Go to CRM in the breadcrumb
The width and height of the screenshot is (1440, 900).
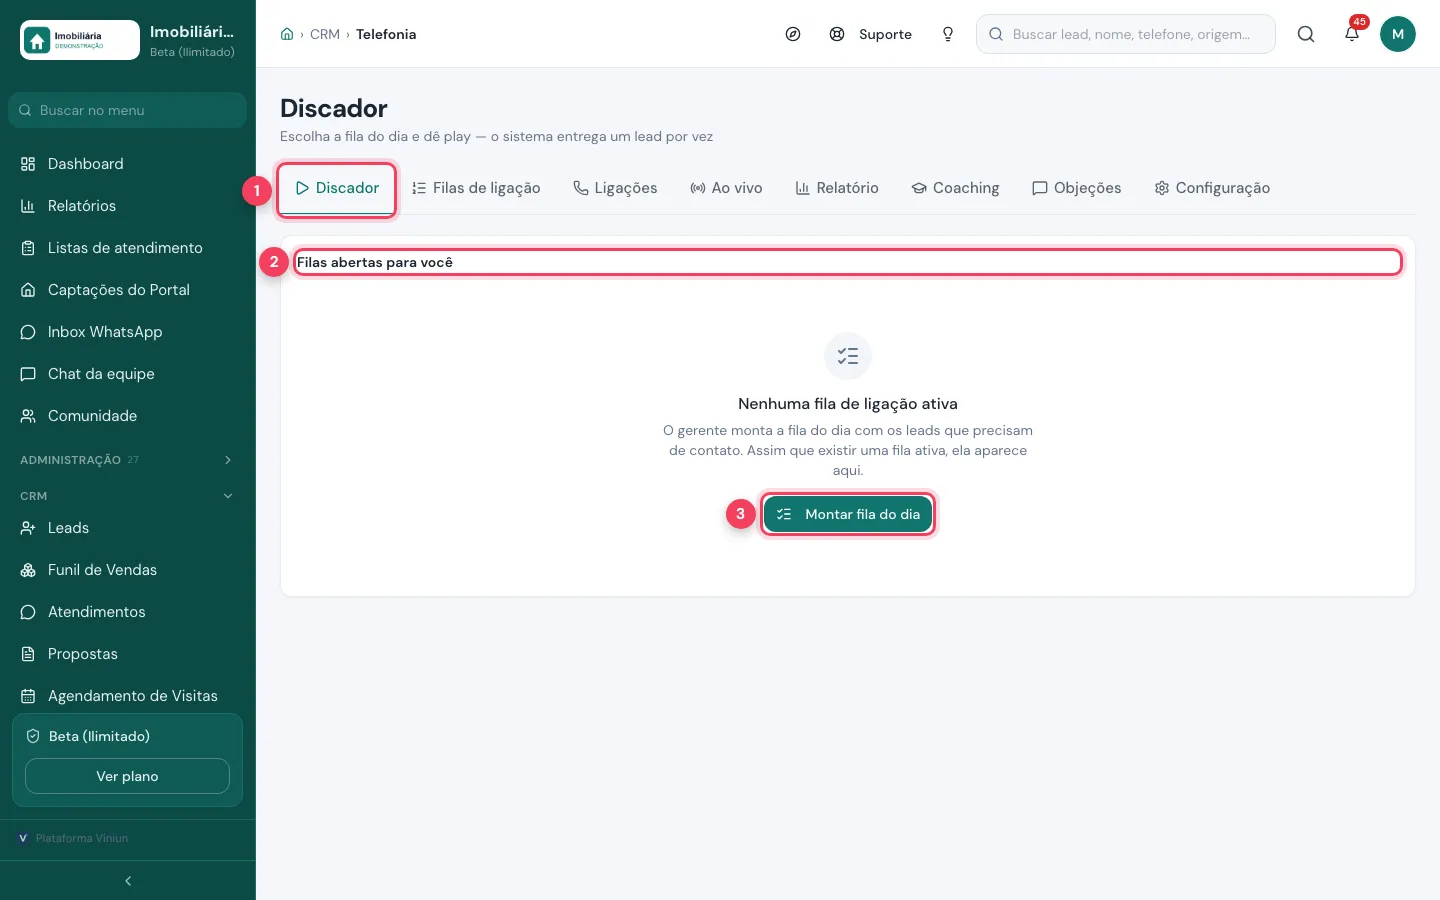(x=325, y=34)
